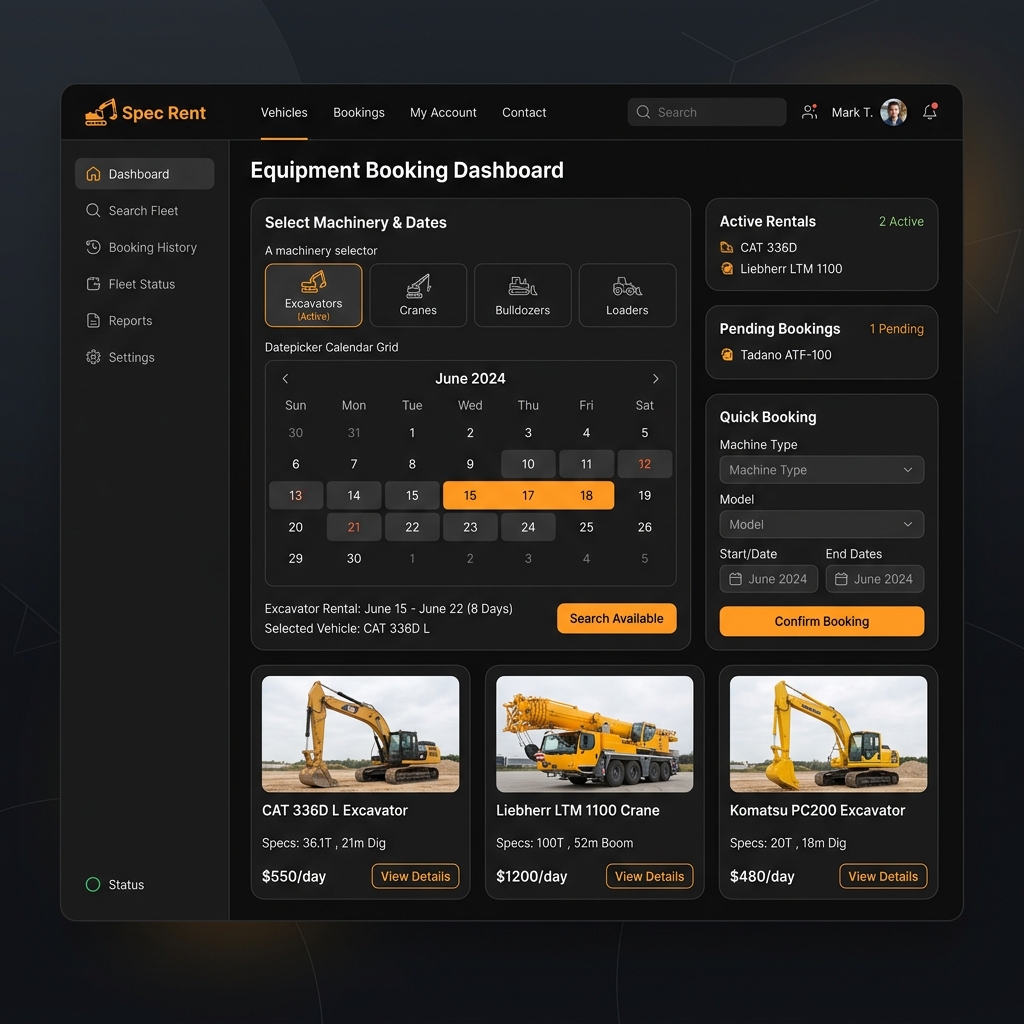Click the search magnifier icon in top bar
The height and width of the screenshot is (1024, 1024).
point(643,112)
